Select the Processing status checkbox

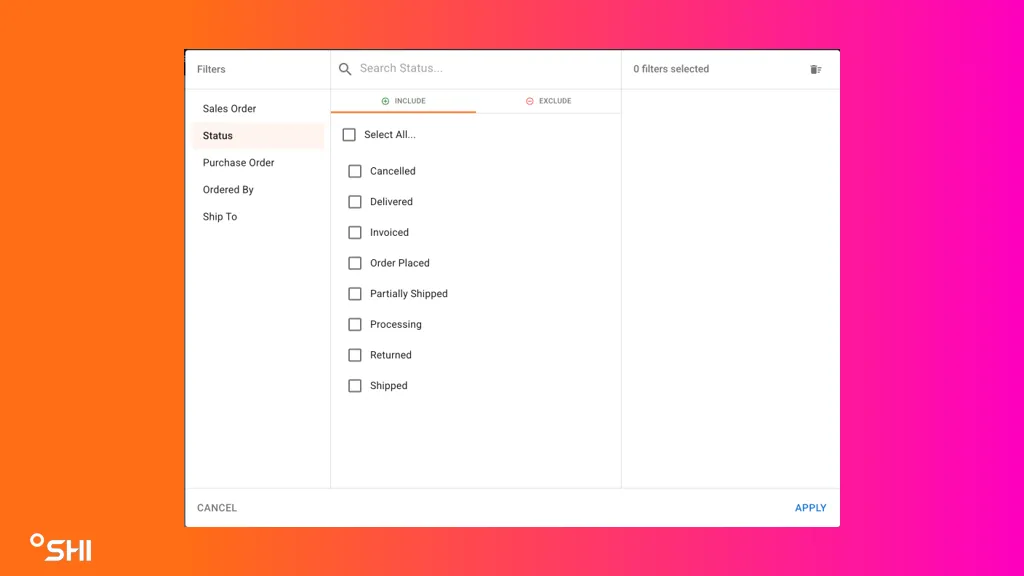point(355,325)
